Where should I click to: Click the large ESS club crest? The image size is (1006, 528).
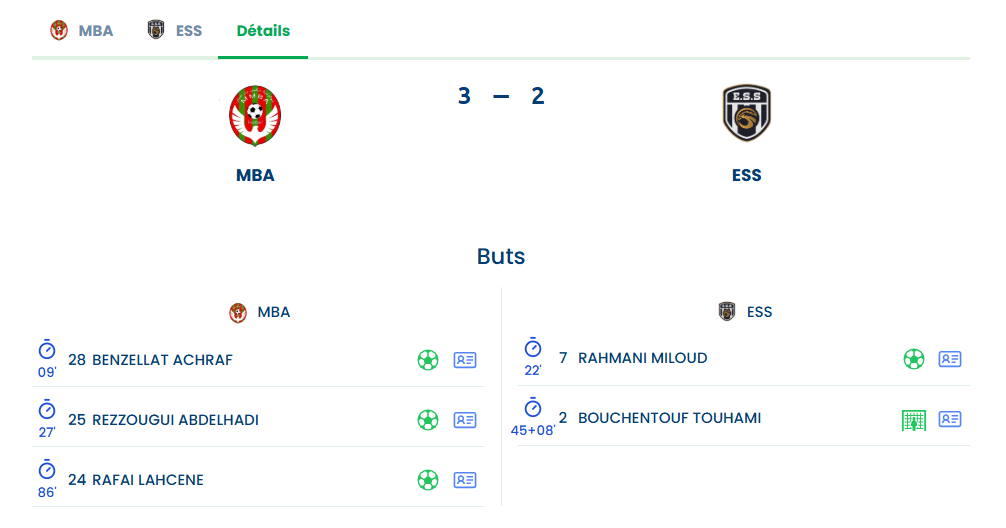coord(747,114)
